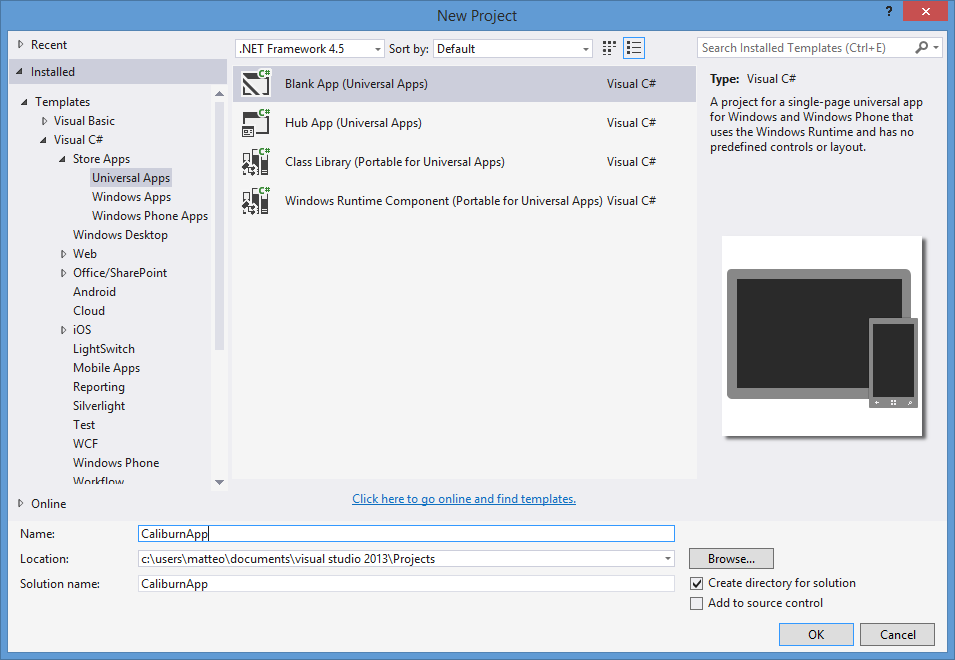Viewport: 955px width, 660px height.
Task: Select the Windows Phone category
Action: pos(116,463)
